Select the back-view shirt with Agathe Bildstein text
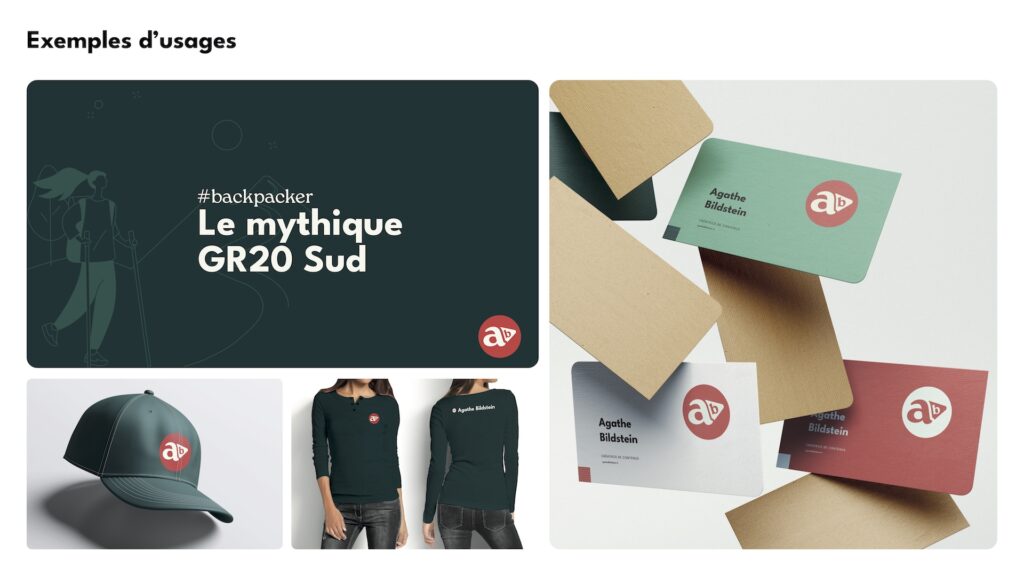1024x576 pixels. pyautogui.click(x=472, y=464)
